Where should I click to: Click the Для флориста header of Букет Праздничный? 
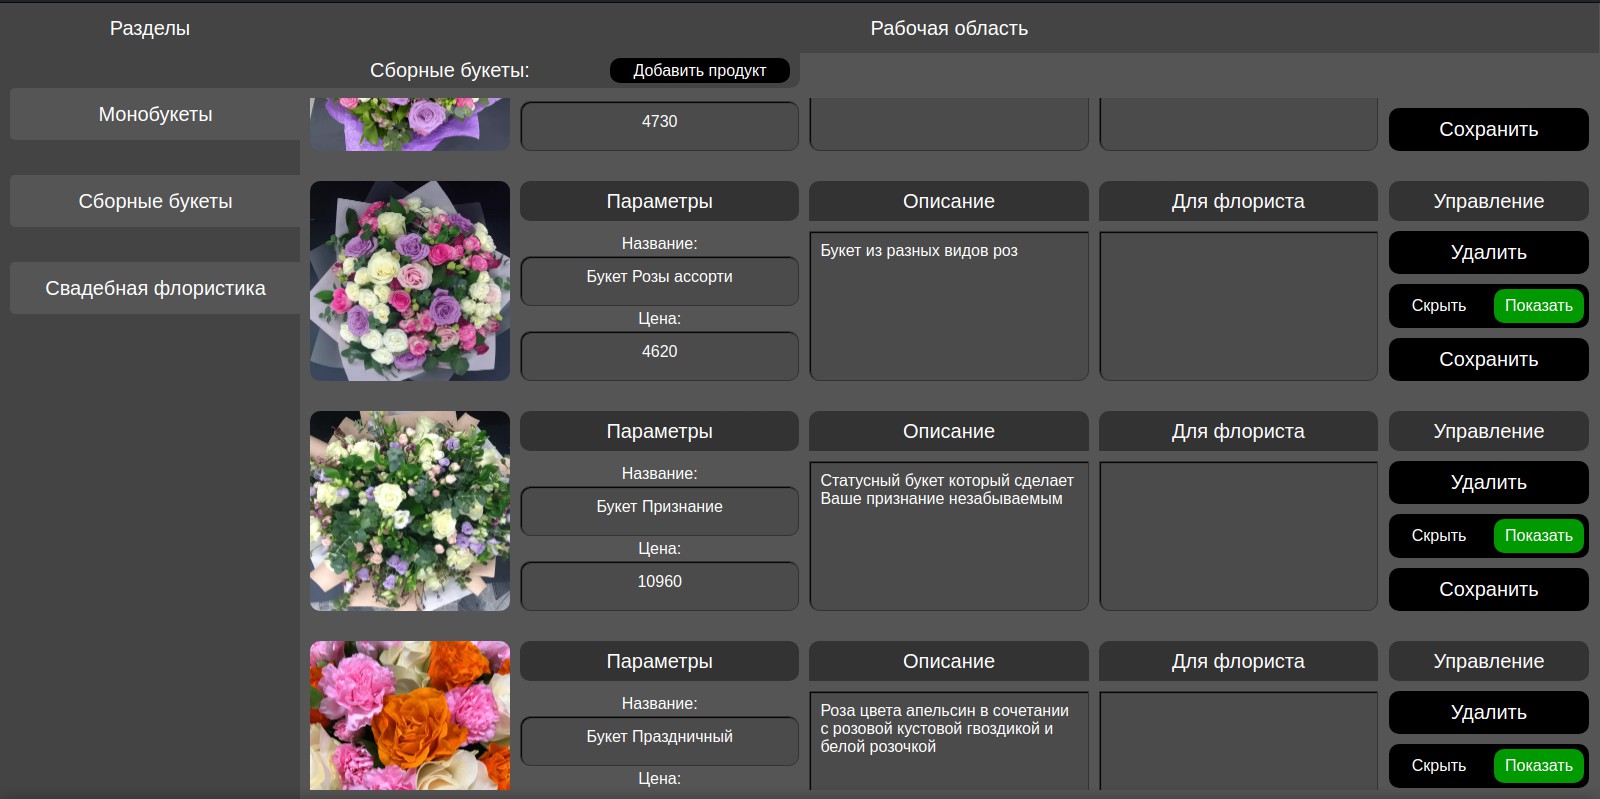pos(1239,661)
